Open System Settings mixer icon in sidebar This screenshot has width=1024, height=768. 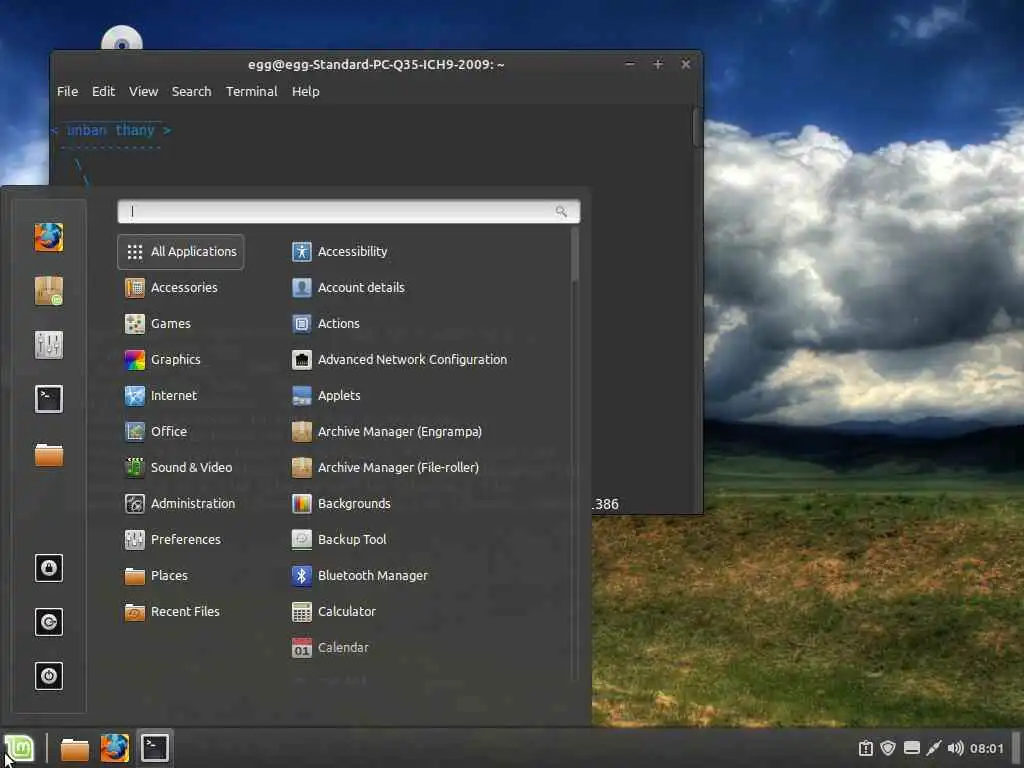49,345
